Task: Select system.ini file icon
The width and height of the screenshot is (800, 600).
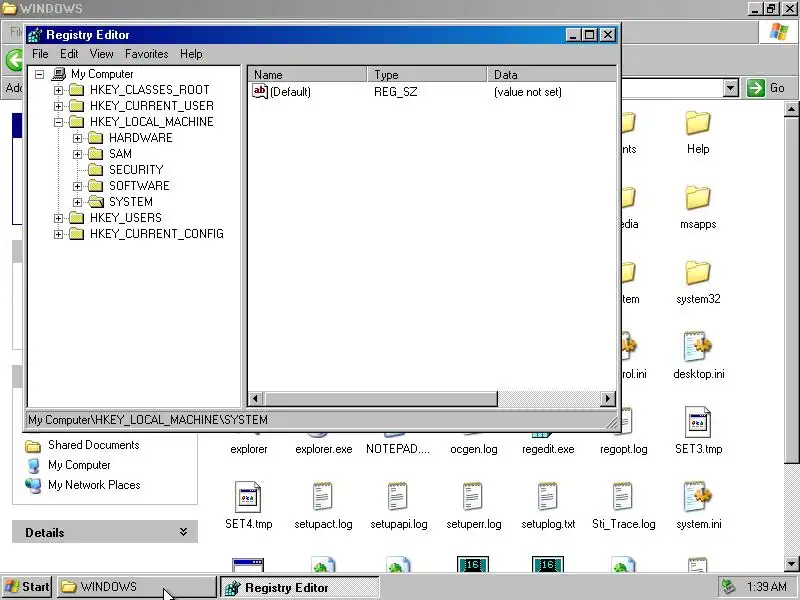Action: point(697,496)
